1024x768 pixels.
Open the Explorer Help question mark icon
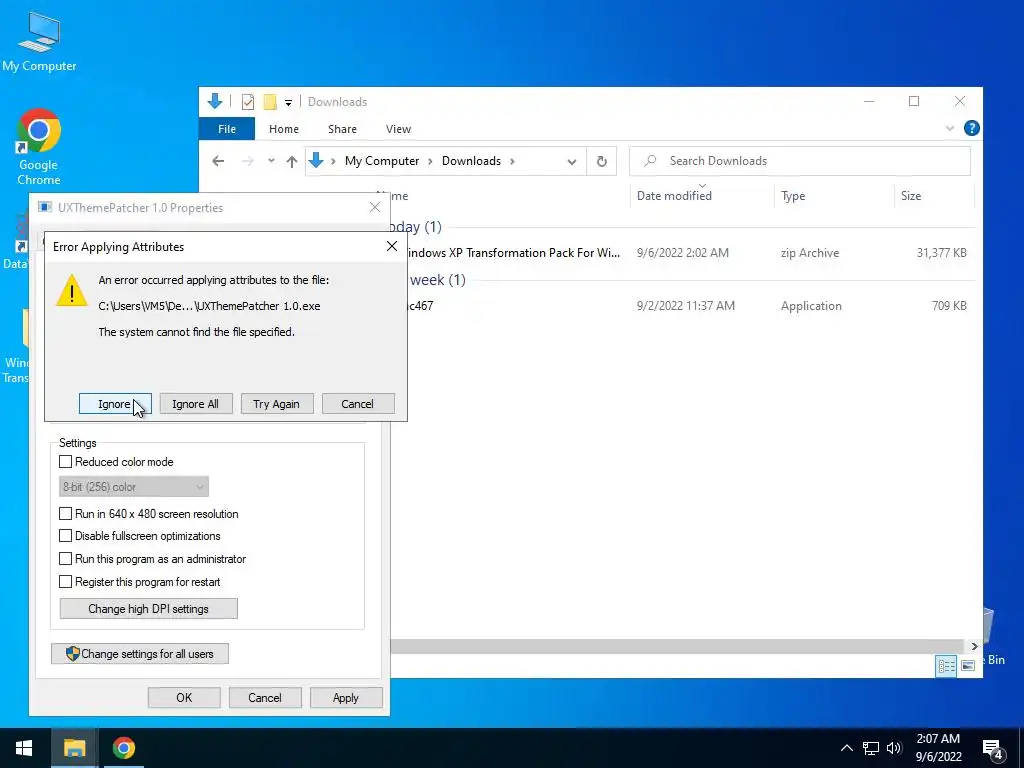pos(971,129)
